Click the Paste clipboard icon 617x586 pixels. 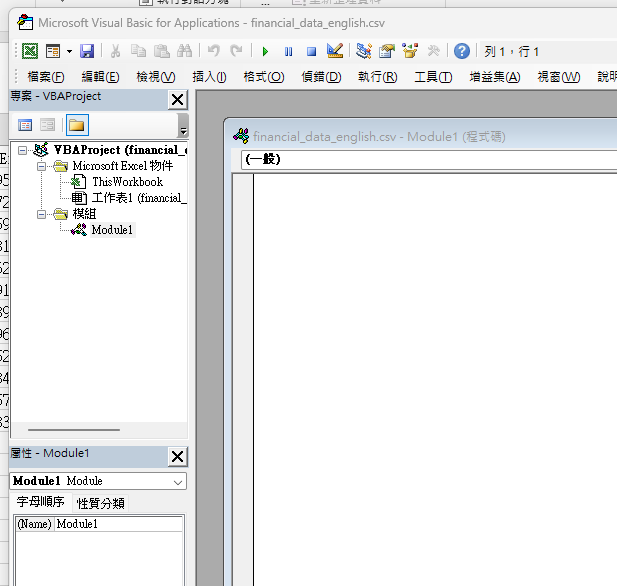tap(161, 51)
